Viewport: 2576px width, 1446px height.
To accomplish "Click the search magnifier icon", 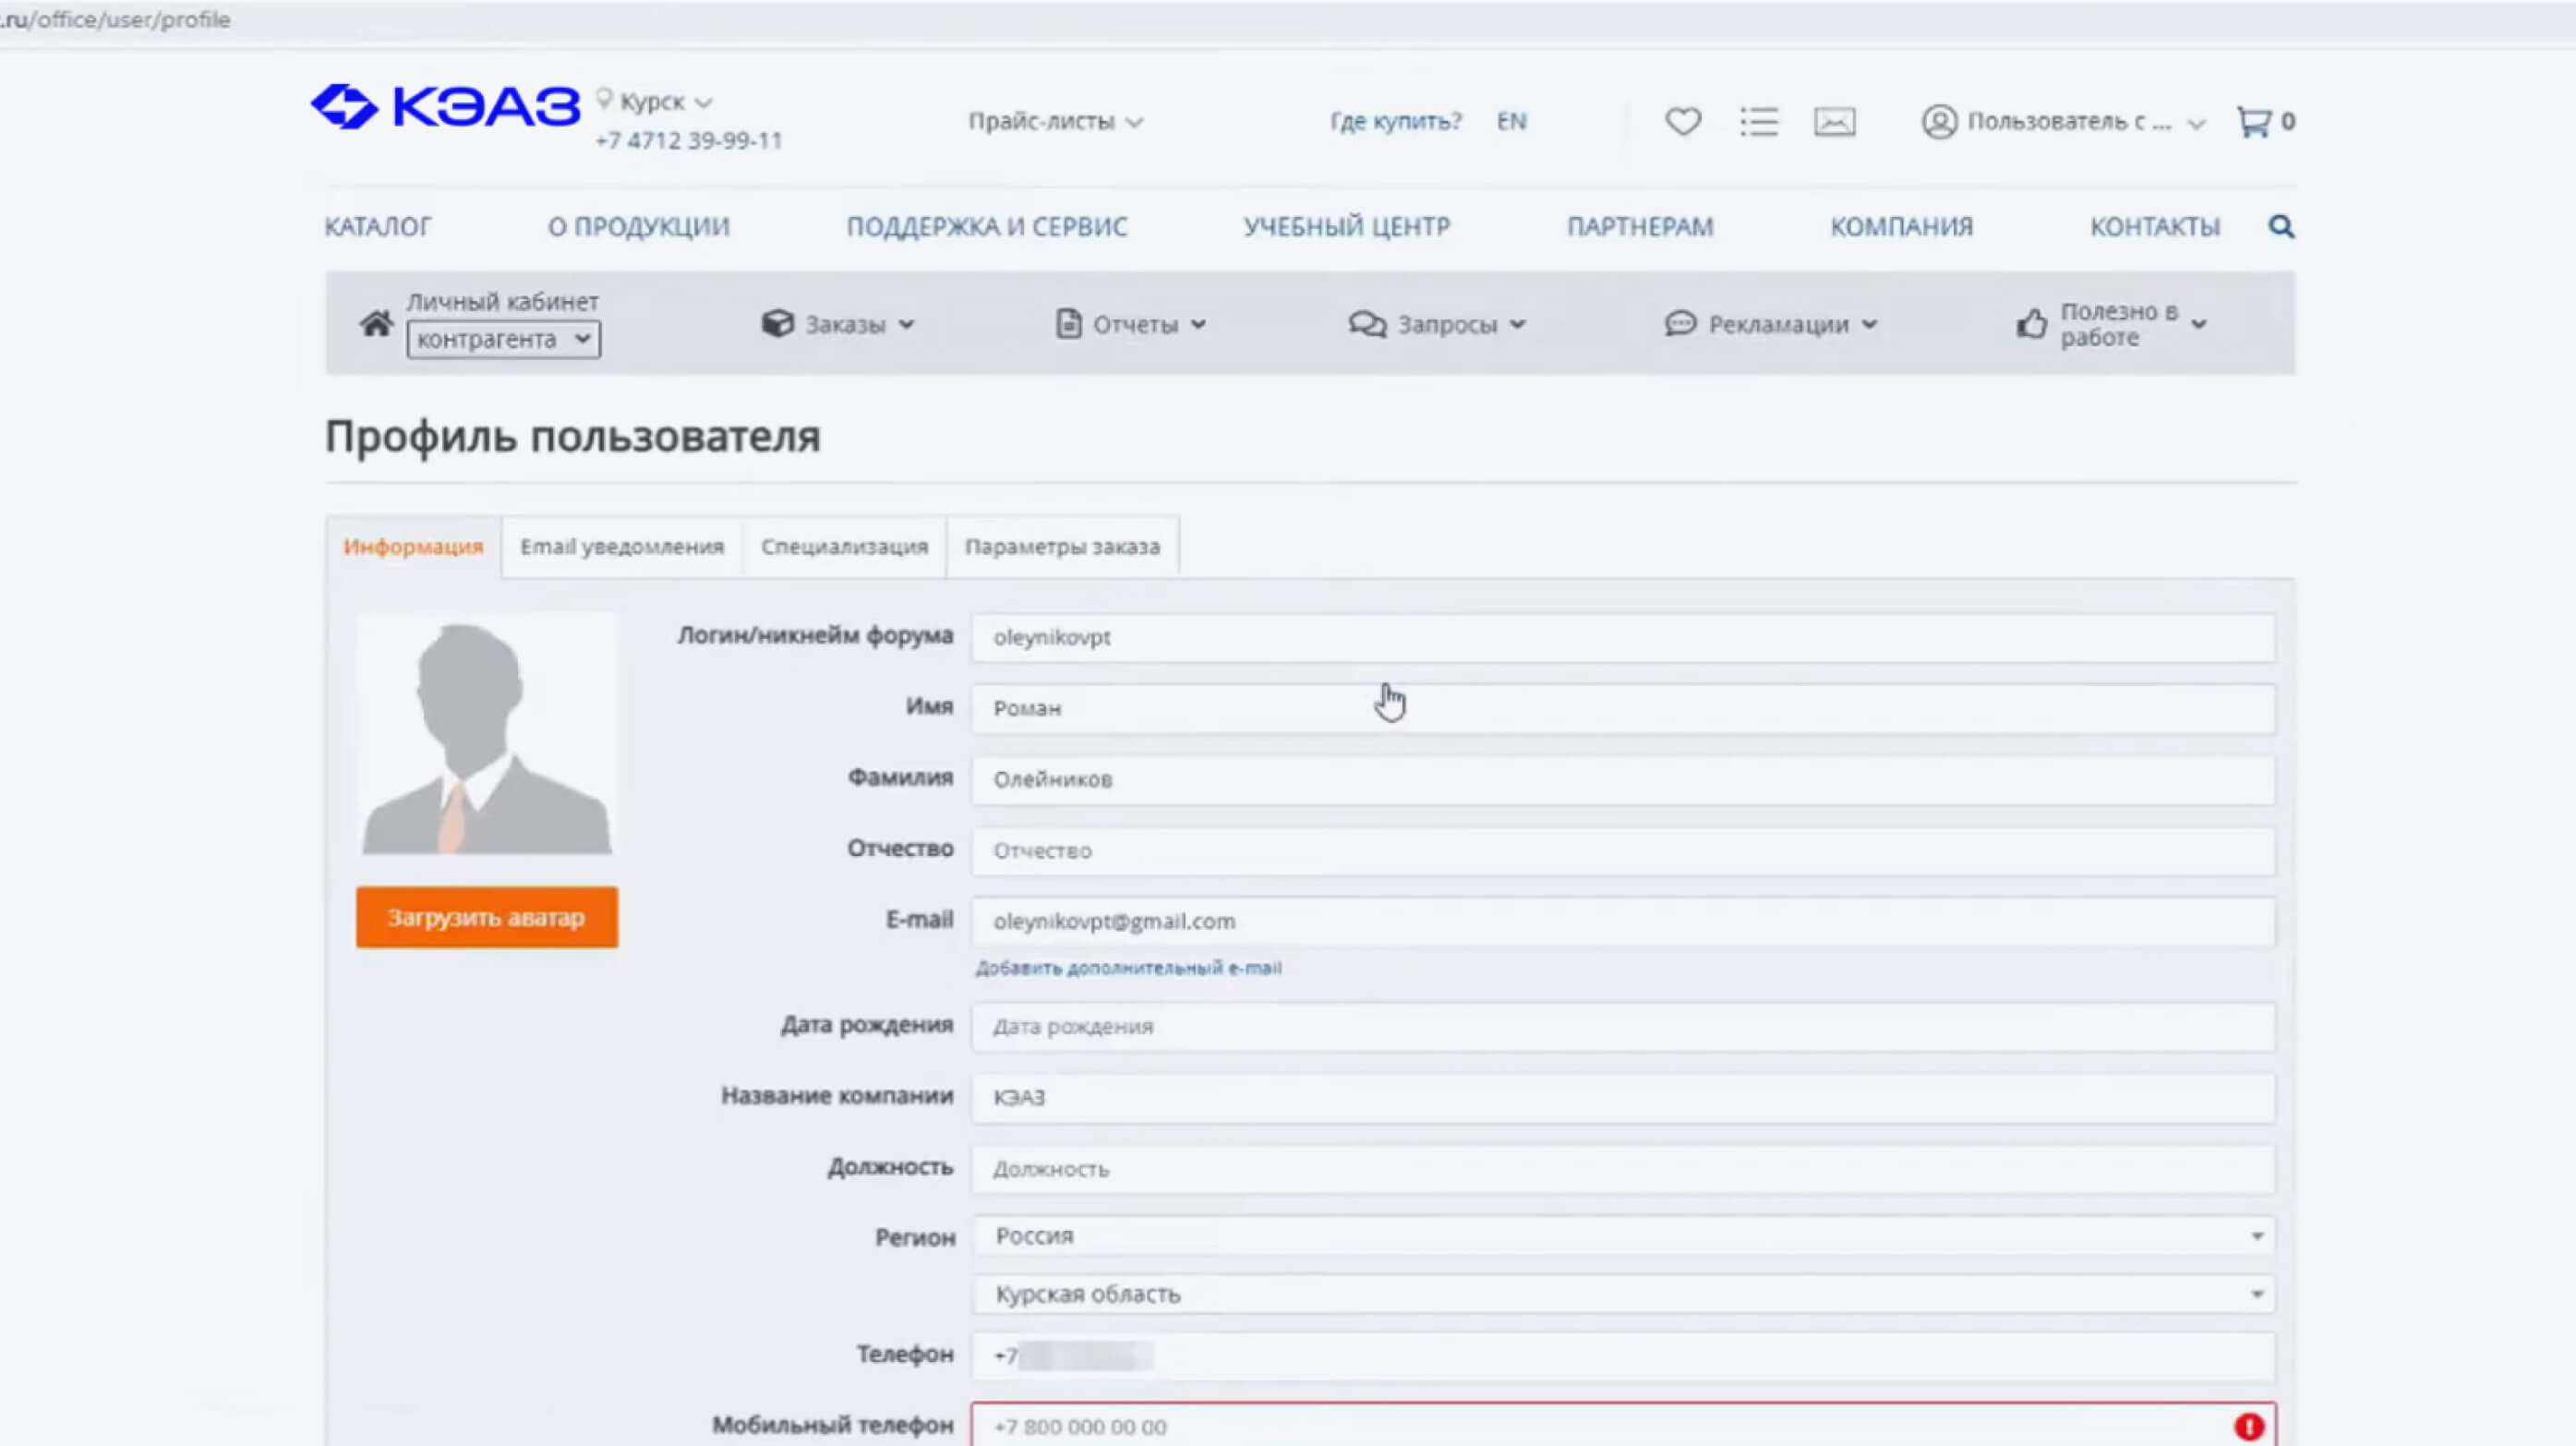I will (2281, 227).
